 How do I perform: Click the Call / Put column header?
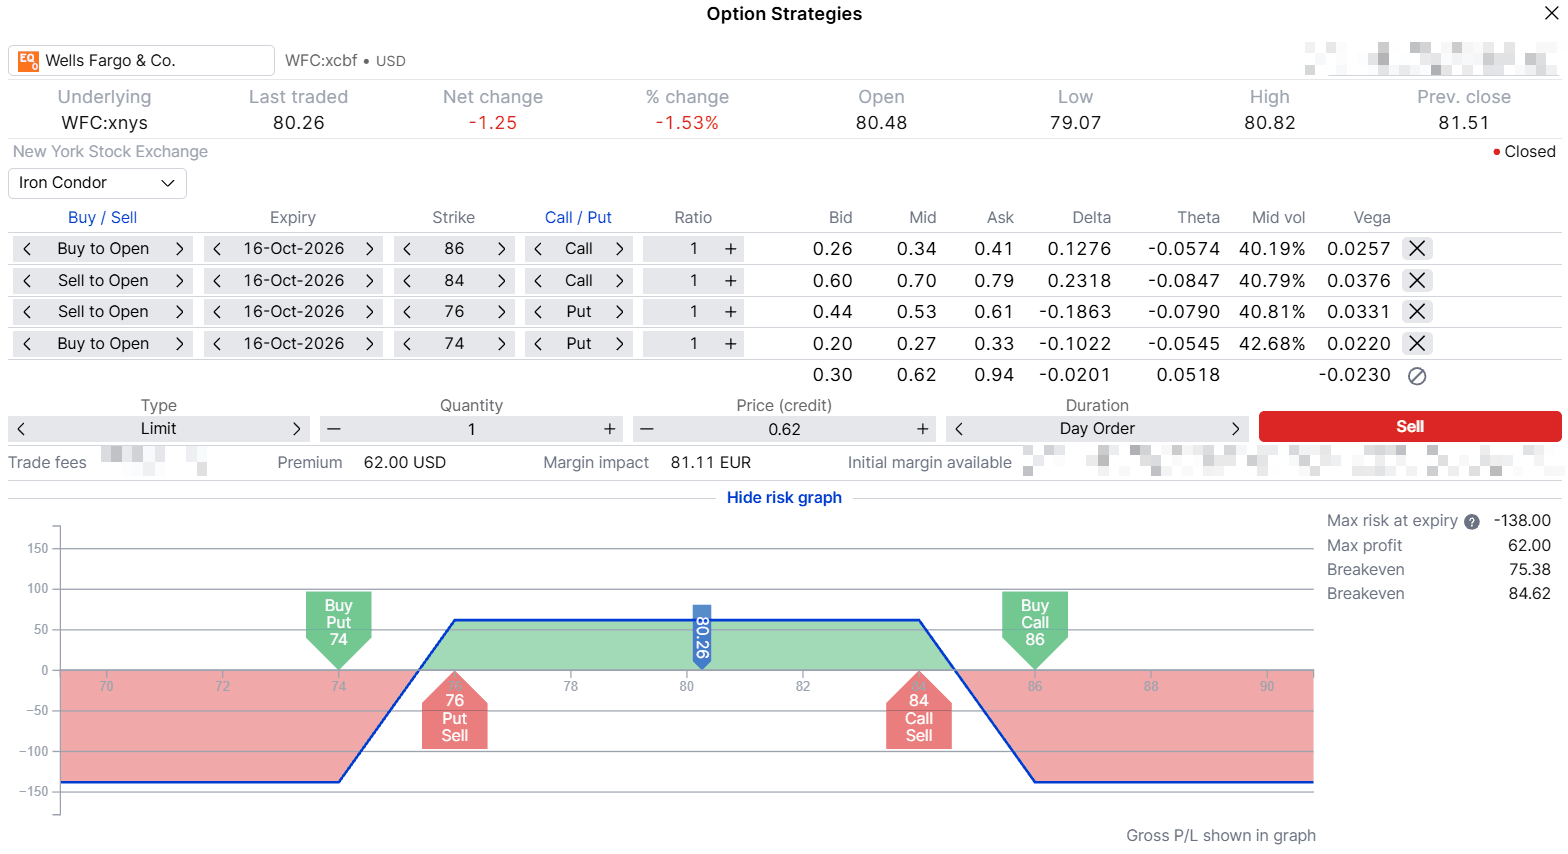[x=578, y=218]
